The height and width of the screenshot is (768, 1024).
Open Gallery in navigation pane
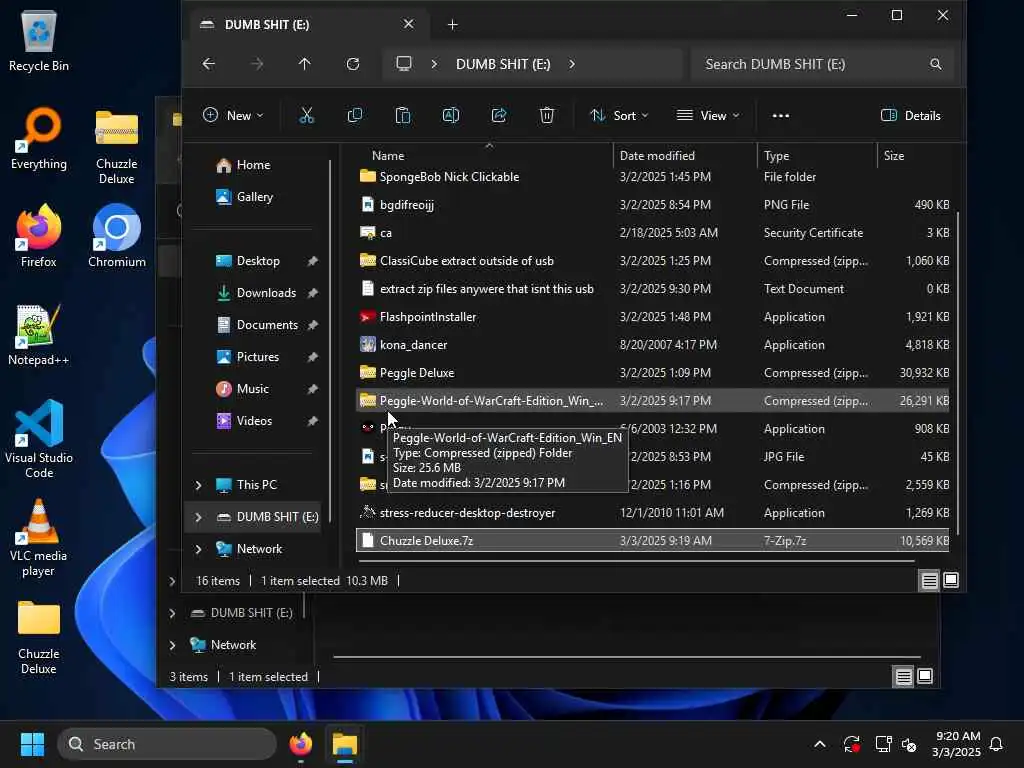pyautogui.click(x=252, y=197)
